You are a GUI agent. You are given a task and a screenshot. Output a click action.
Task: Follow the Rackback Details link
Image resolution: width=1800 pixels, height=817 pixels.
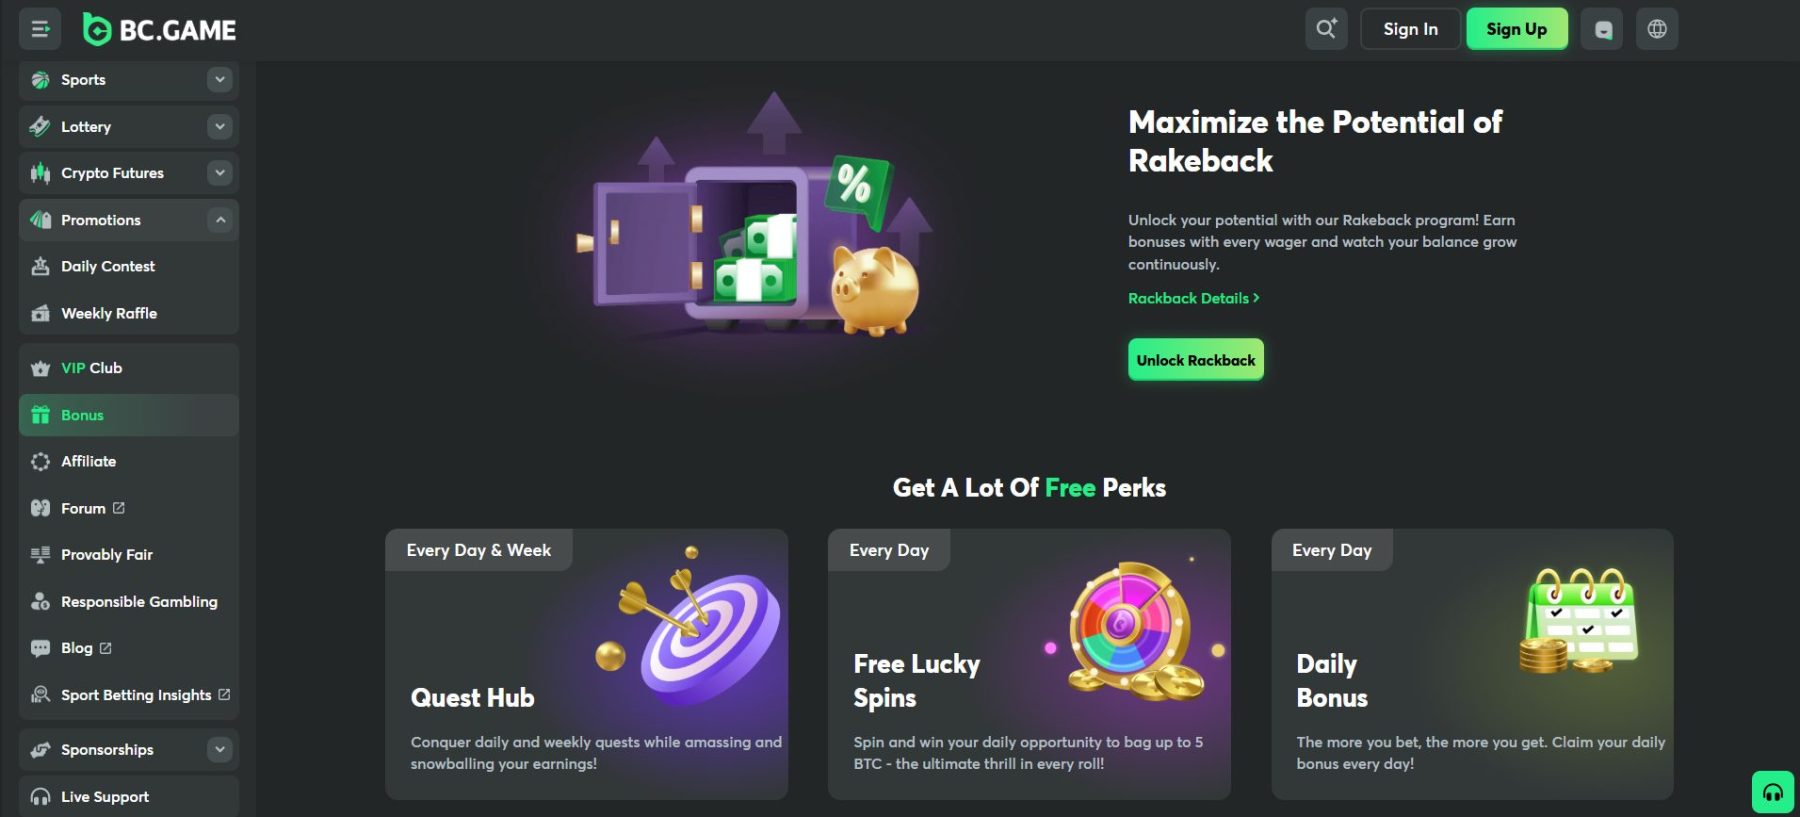[1193, 298]
